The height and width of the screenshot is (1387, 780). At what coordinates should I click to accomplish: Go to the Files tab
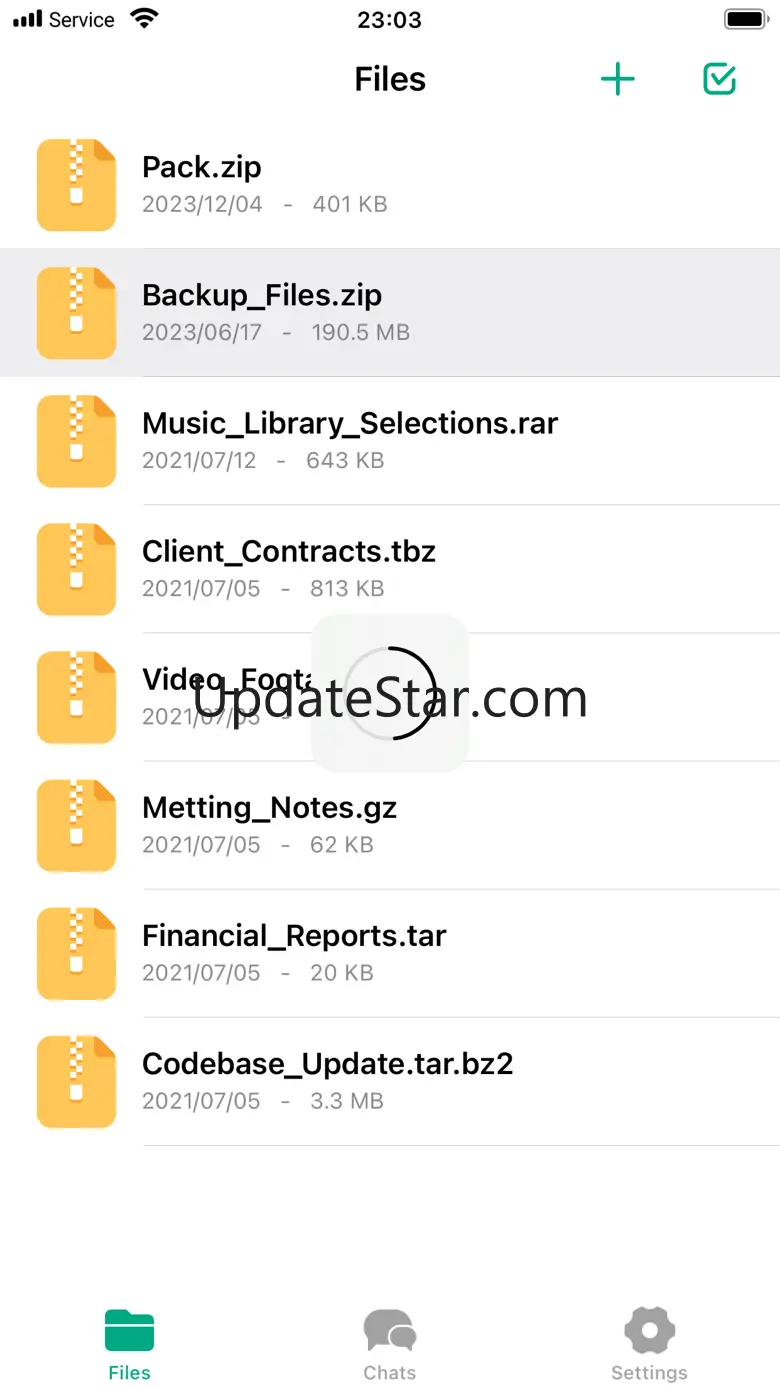pyautogui.click(x=130, y=1345)
